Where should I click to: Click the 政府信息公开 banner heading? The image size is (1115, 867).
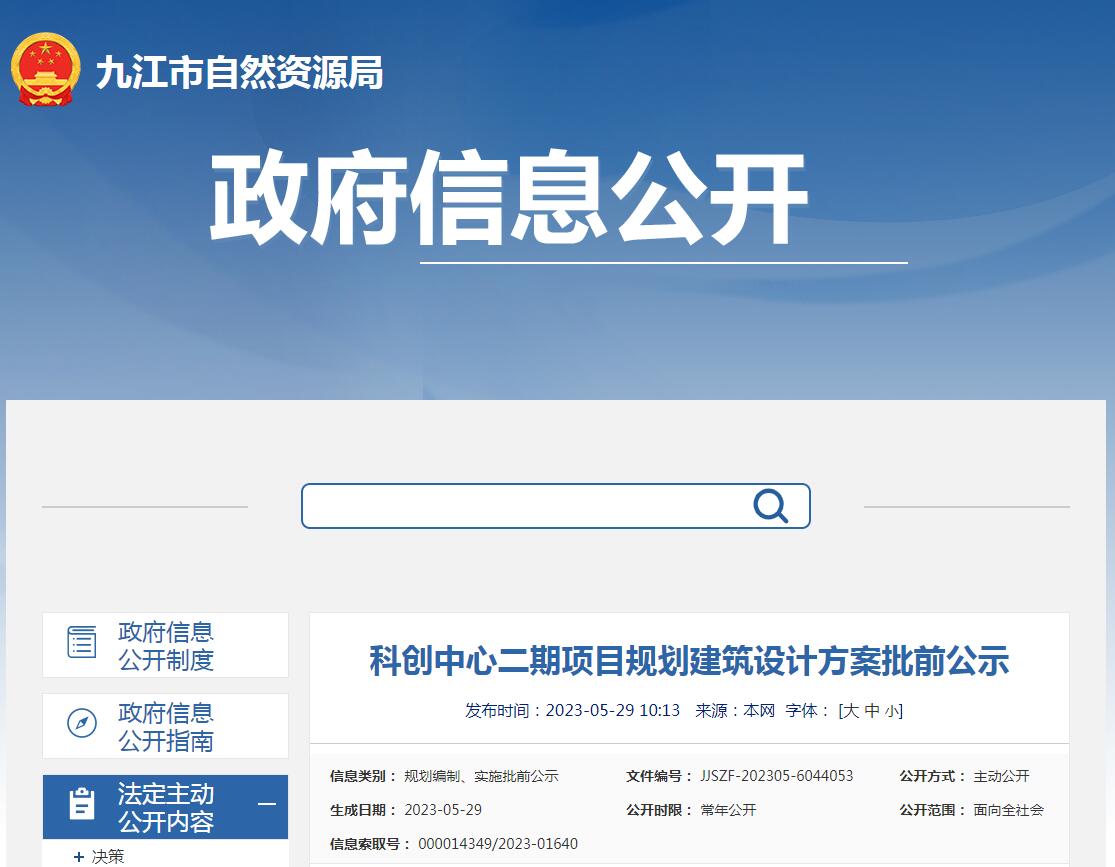click(x=508, y=198)
